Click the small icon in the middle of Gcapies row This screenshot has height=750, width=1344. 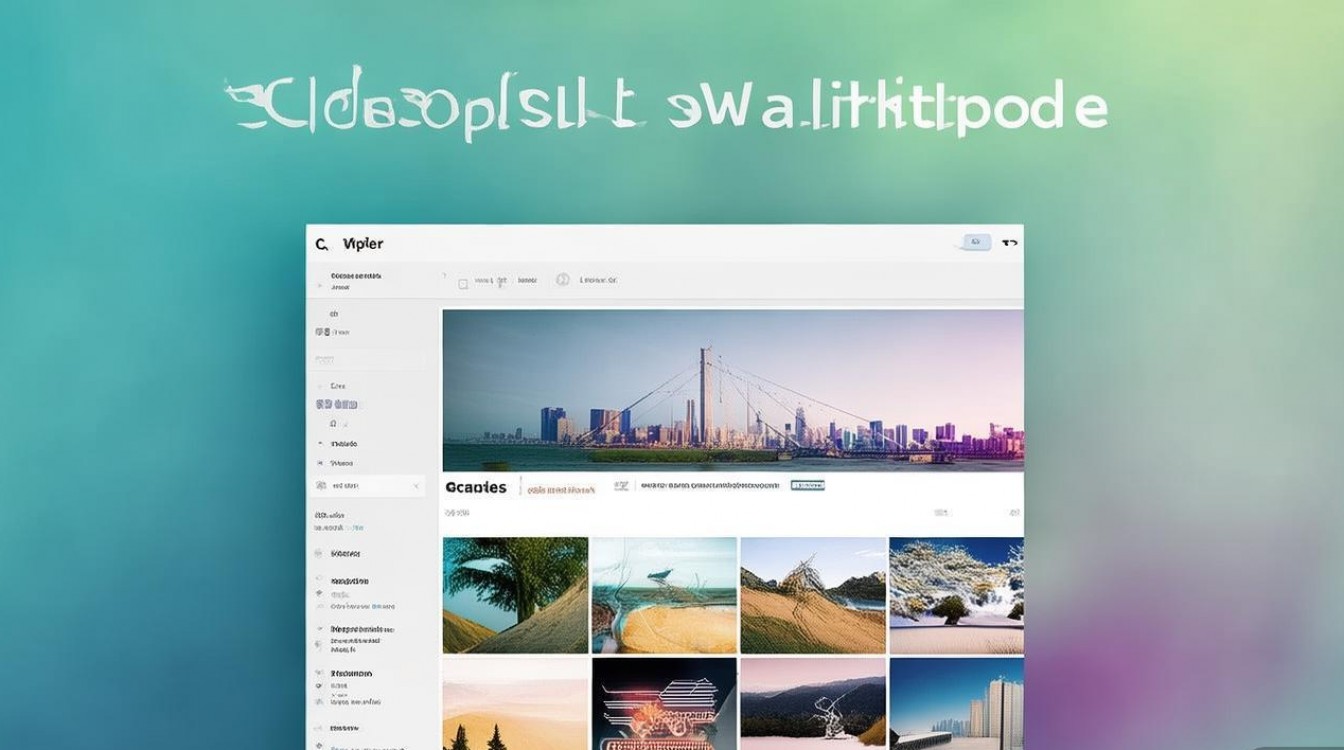622,486
